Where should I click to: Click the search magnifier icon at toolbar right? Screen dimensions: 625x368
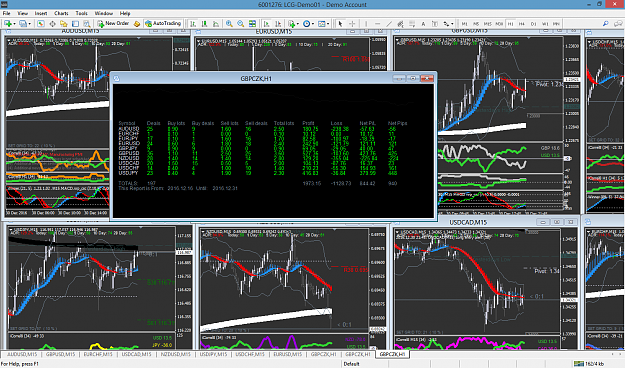tap(605, 24)
